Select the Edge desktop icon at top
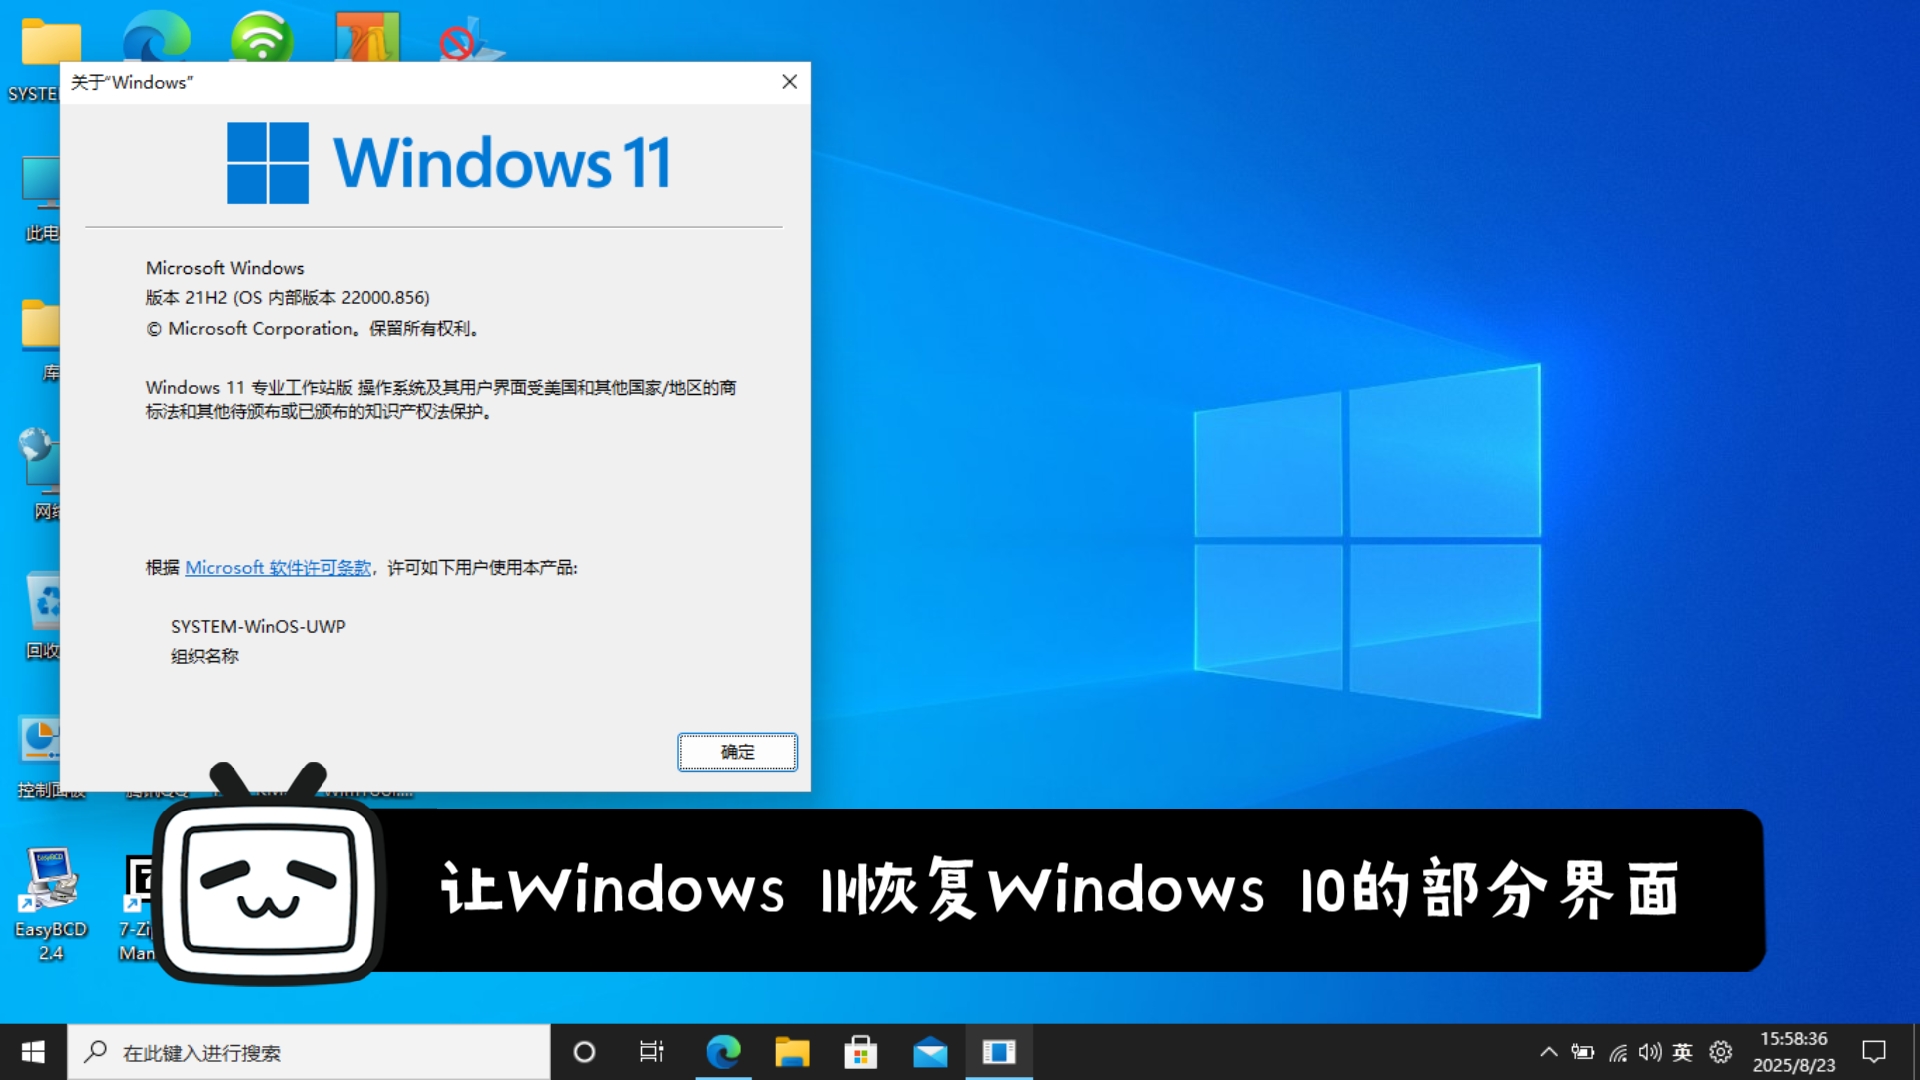Screen dimensions: 1920x1080 coord(157,36)
